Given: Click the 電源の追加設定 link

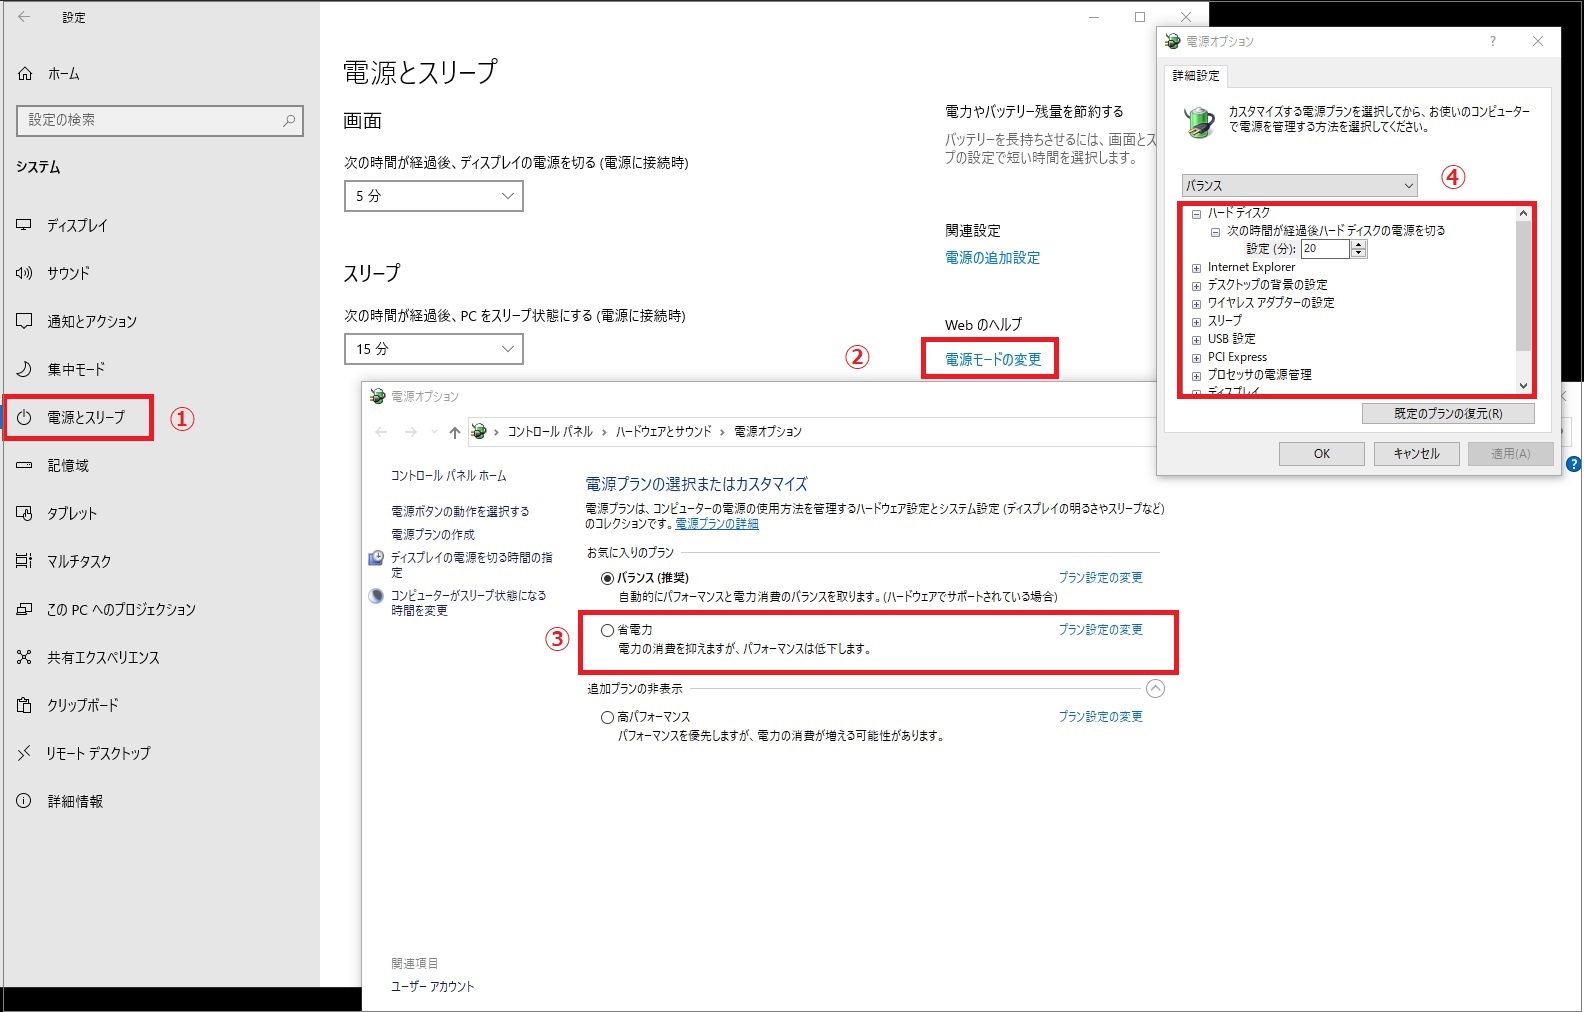Looking at the screenshot, I should click(x=992, y=258).
